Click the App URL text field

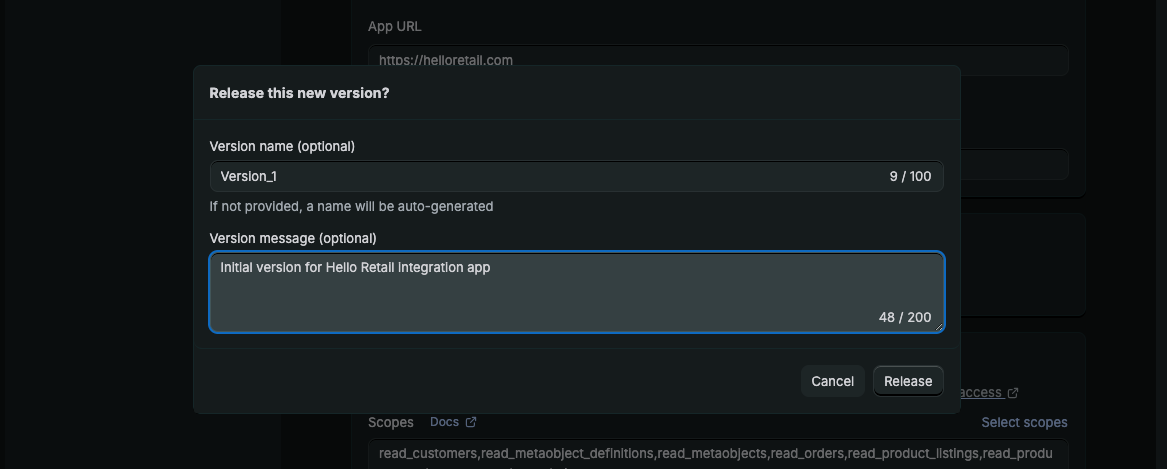717,60
